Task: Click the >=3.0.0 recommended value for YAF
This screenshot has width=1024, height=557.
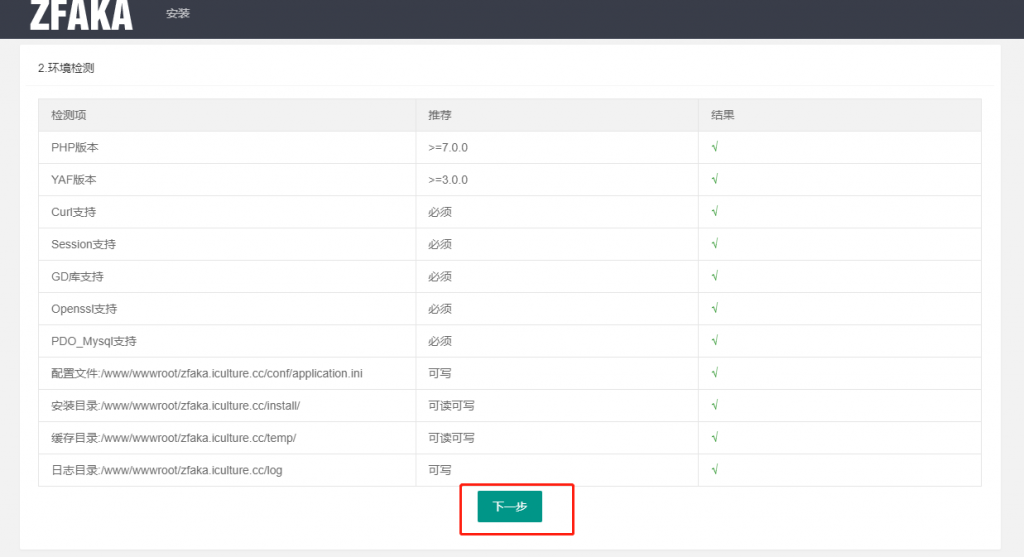Action: pos(448,180)
